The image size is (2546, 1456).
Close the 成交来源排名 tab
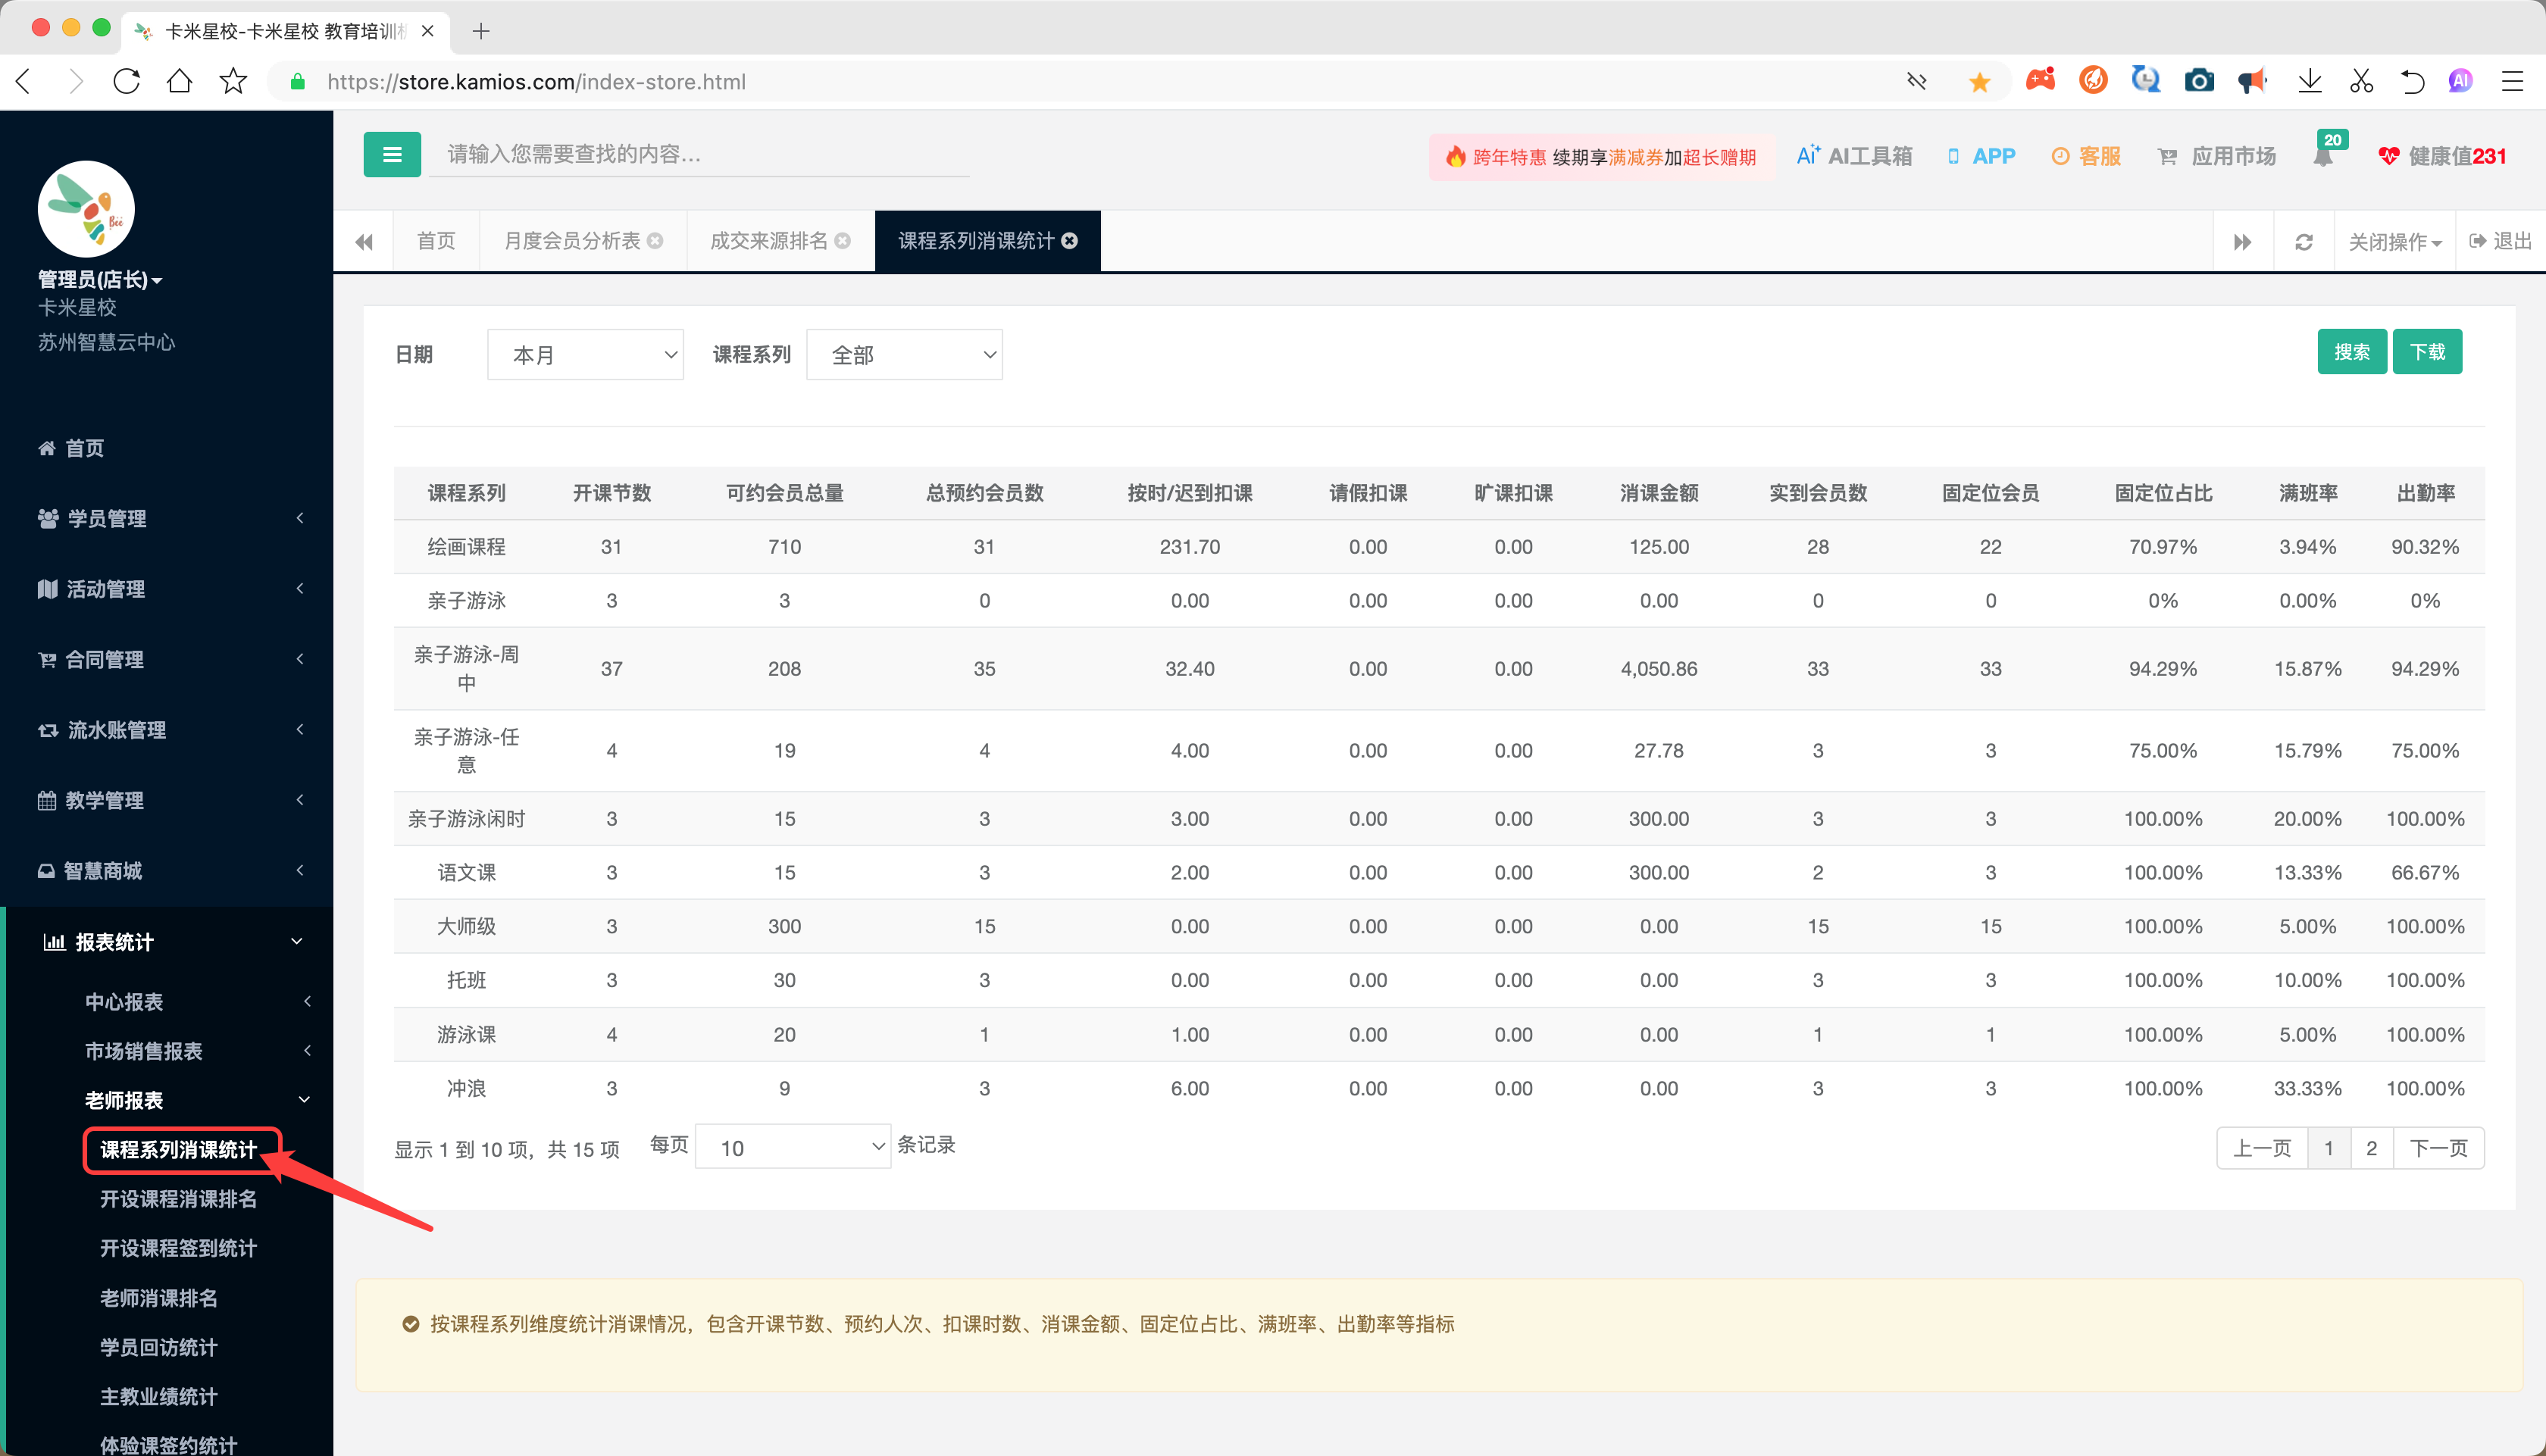(843, 241)
